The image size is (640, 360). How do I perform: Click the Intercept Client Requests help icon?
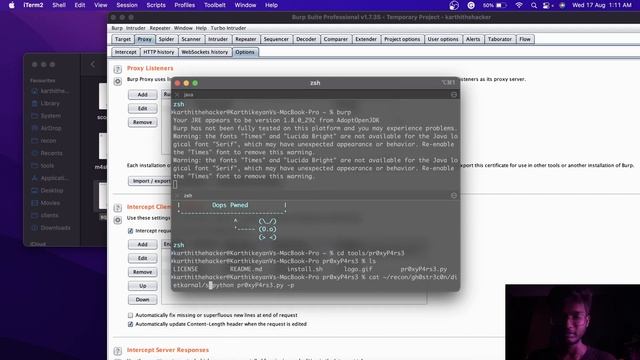(x=118, y=208)
